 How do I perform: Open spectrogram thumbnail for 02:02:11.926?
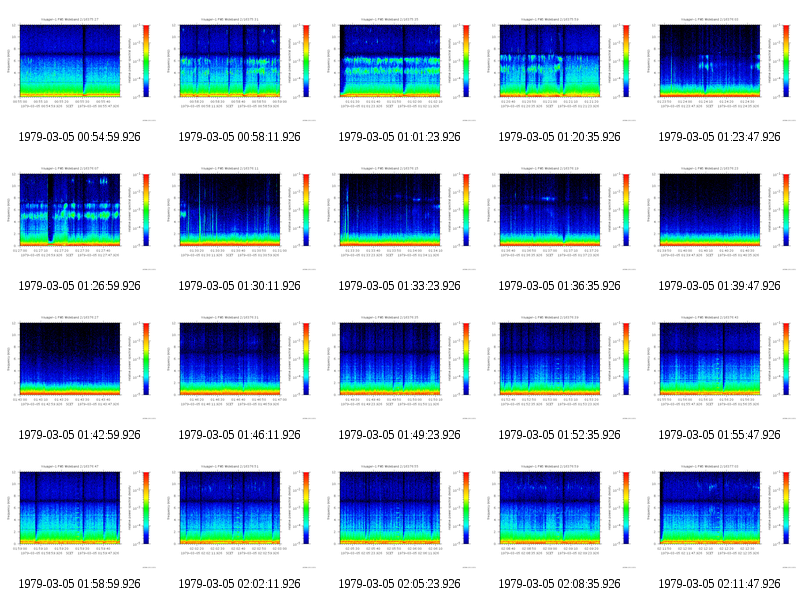click(239, 515)
